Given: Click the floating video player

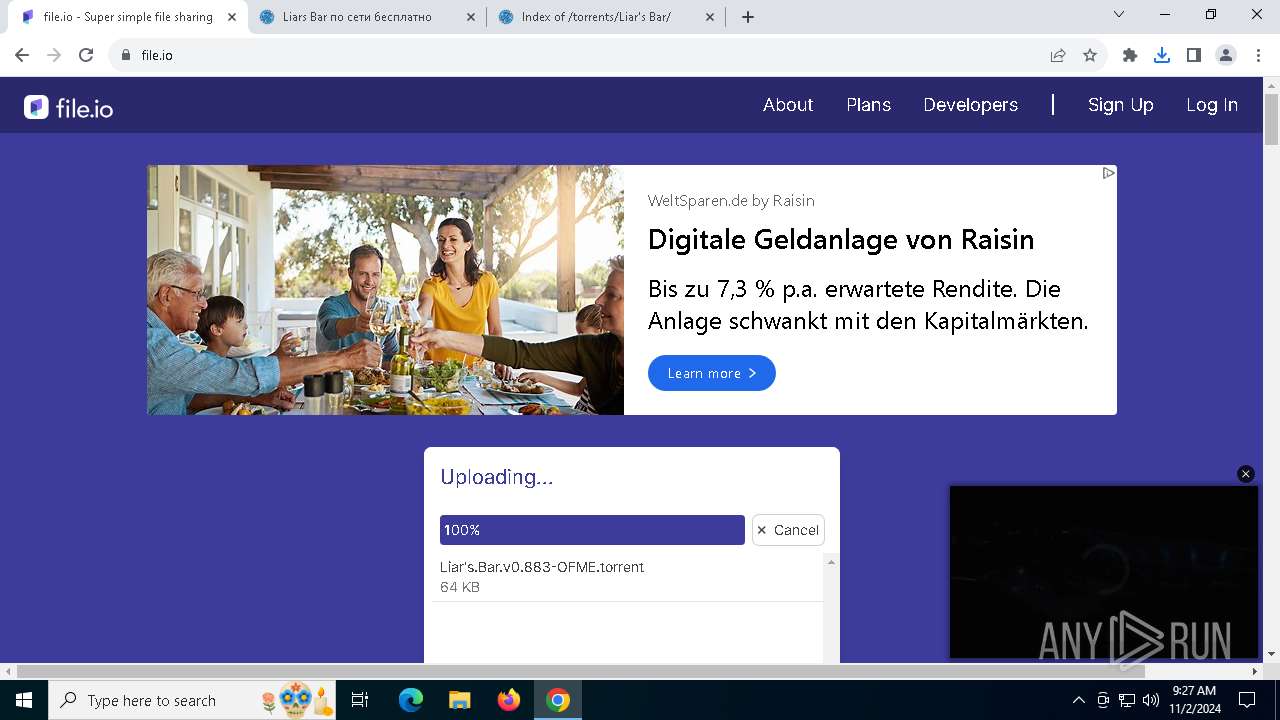Looking at the screenshot, I should [x=1104, y=572].
